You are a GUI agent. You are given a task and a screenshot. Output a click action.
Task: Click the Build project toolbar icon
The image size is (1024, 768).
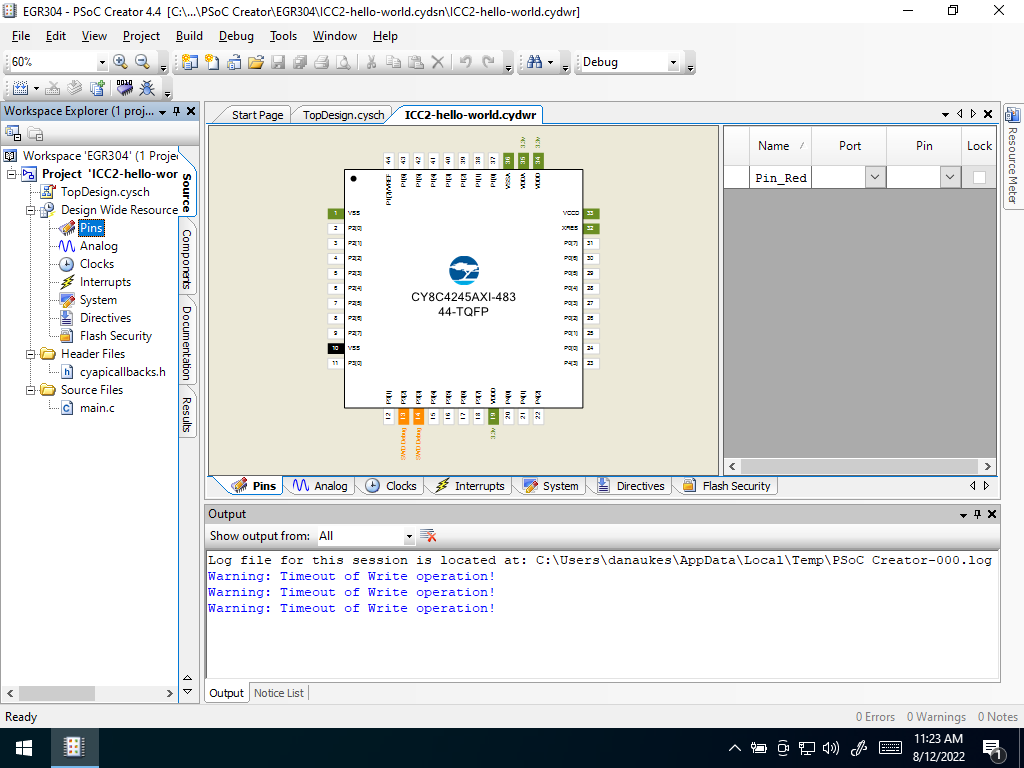(x=20, y=88)
